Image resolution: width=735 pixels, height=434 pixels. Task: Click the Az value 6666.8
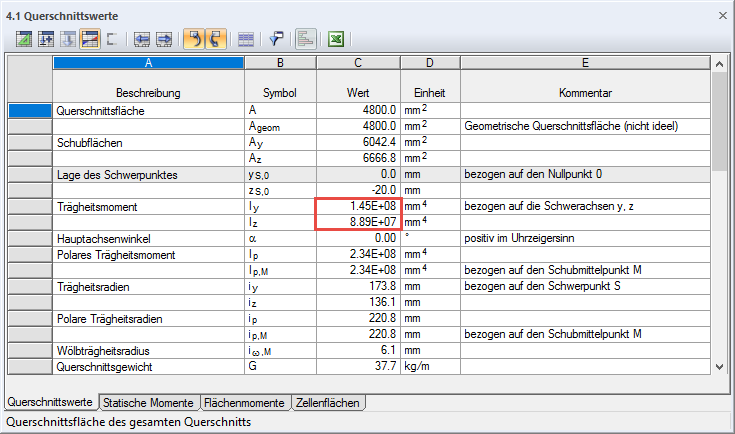358,158
